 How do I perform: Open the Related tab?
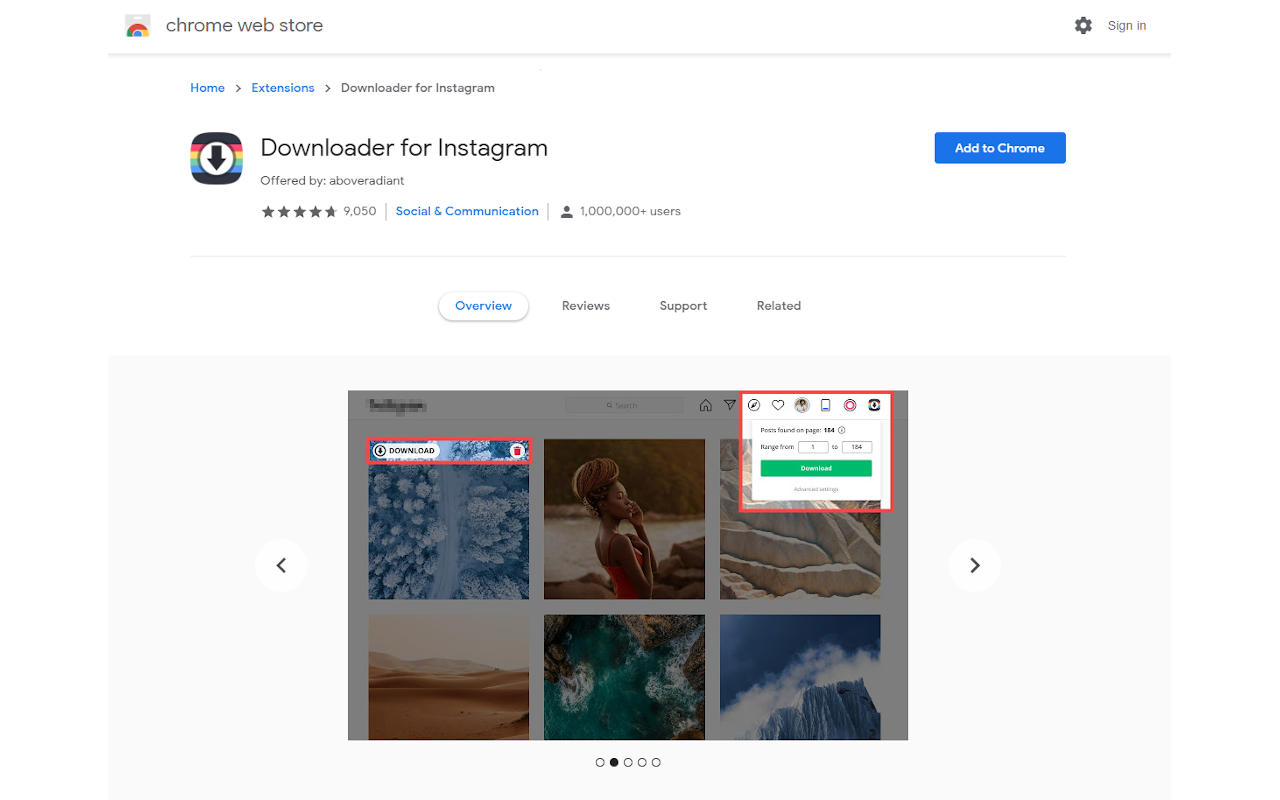click(x=778, y=306)
